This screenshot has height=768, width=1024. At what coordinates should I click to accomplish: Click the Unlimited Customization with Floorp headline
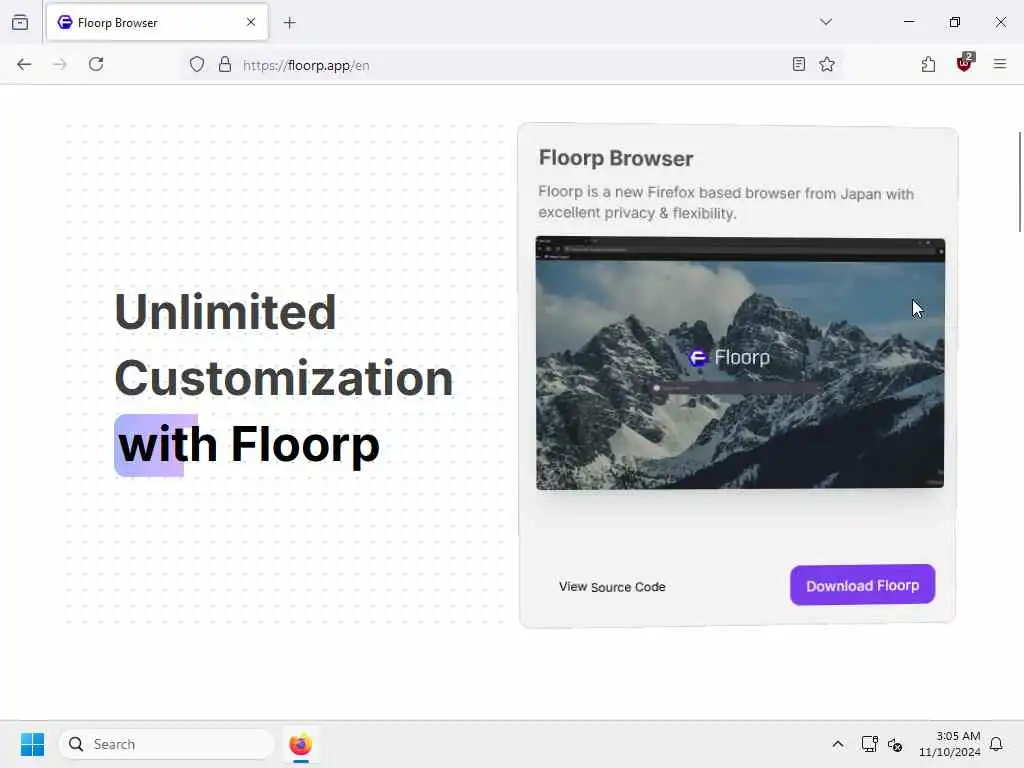pos(284,379)
